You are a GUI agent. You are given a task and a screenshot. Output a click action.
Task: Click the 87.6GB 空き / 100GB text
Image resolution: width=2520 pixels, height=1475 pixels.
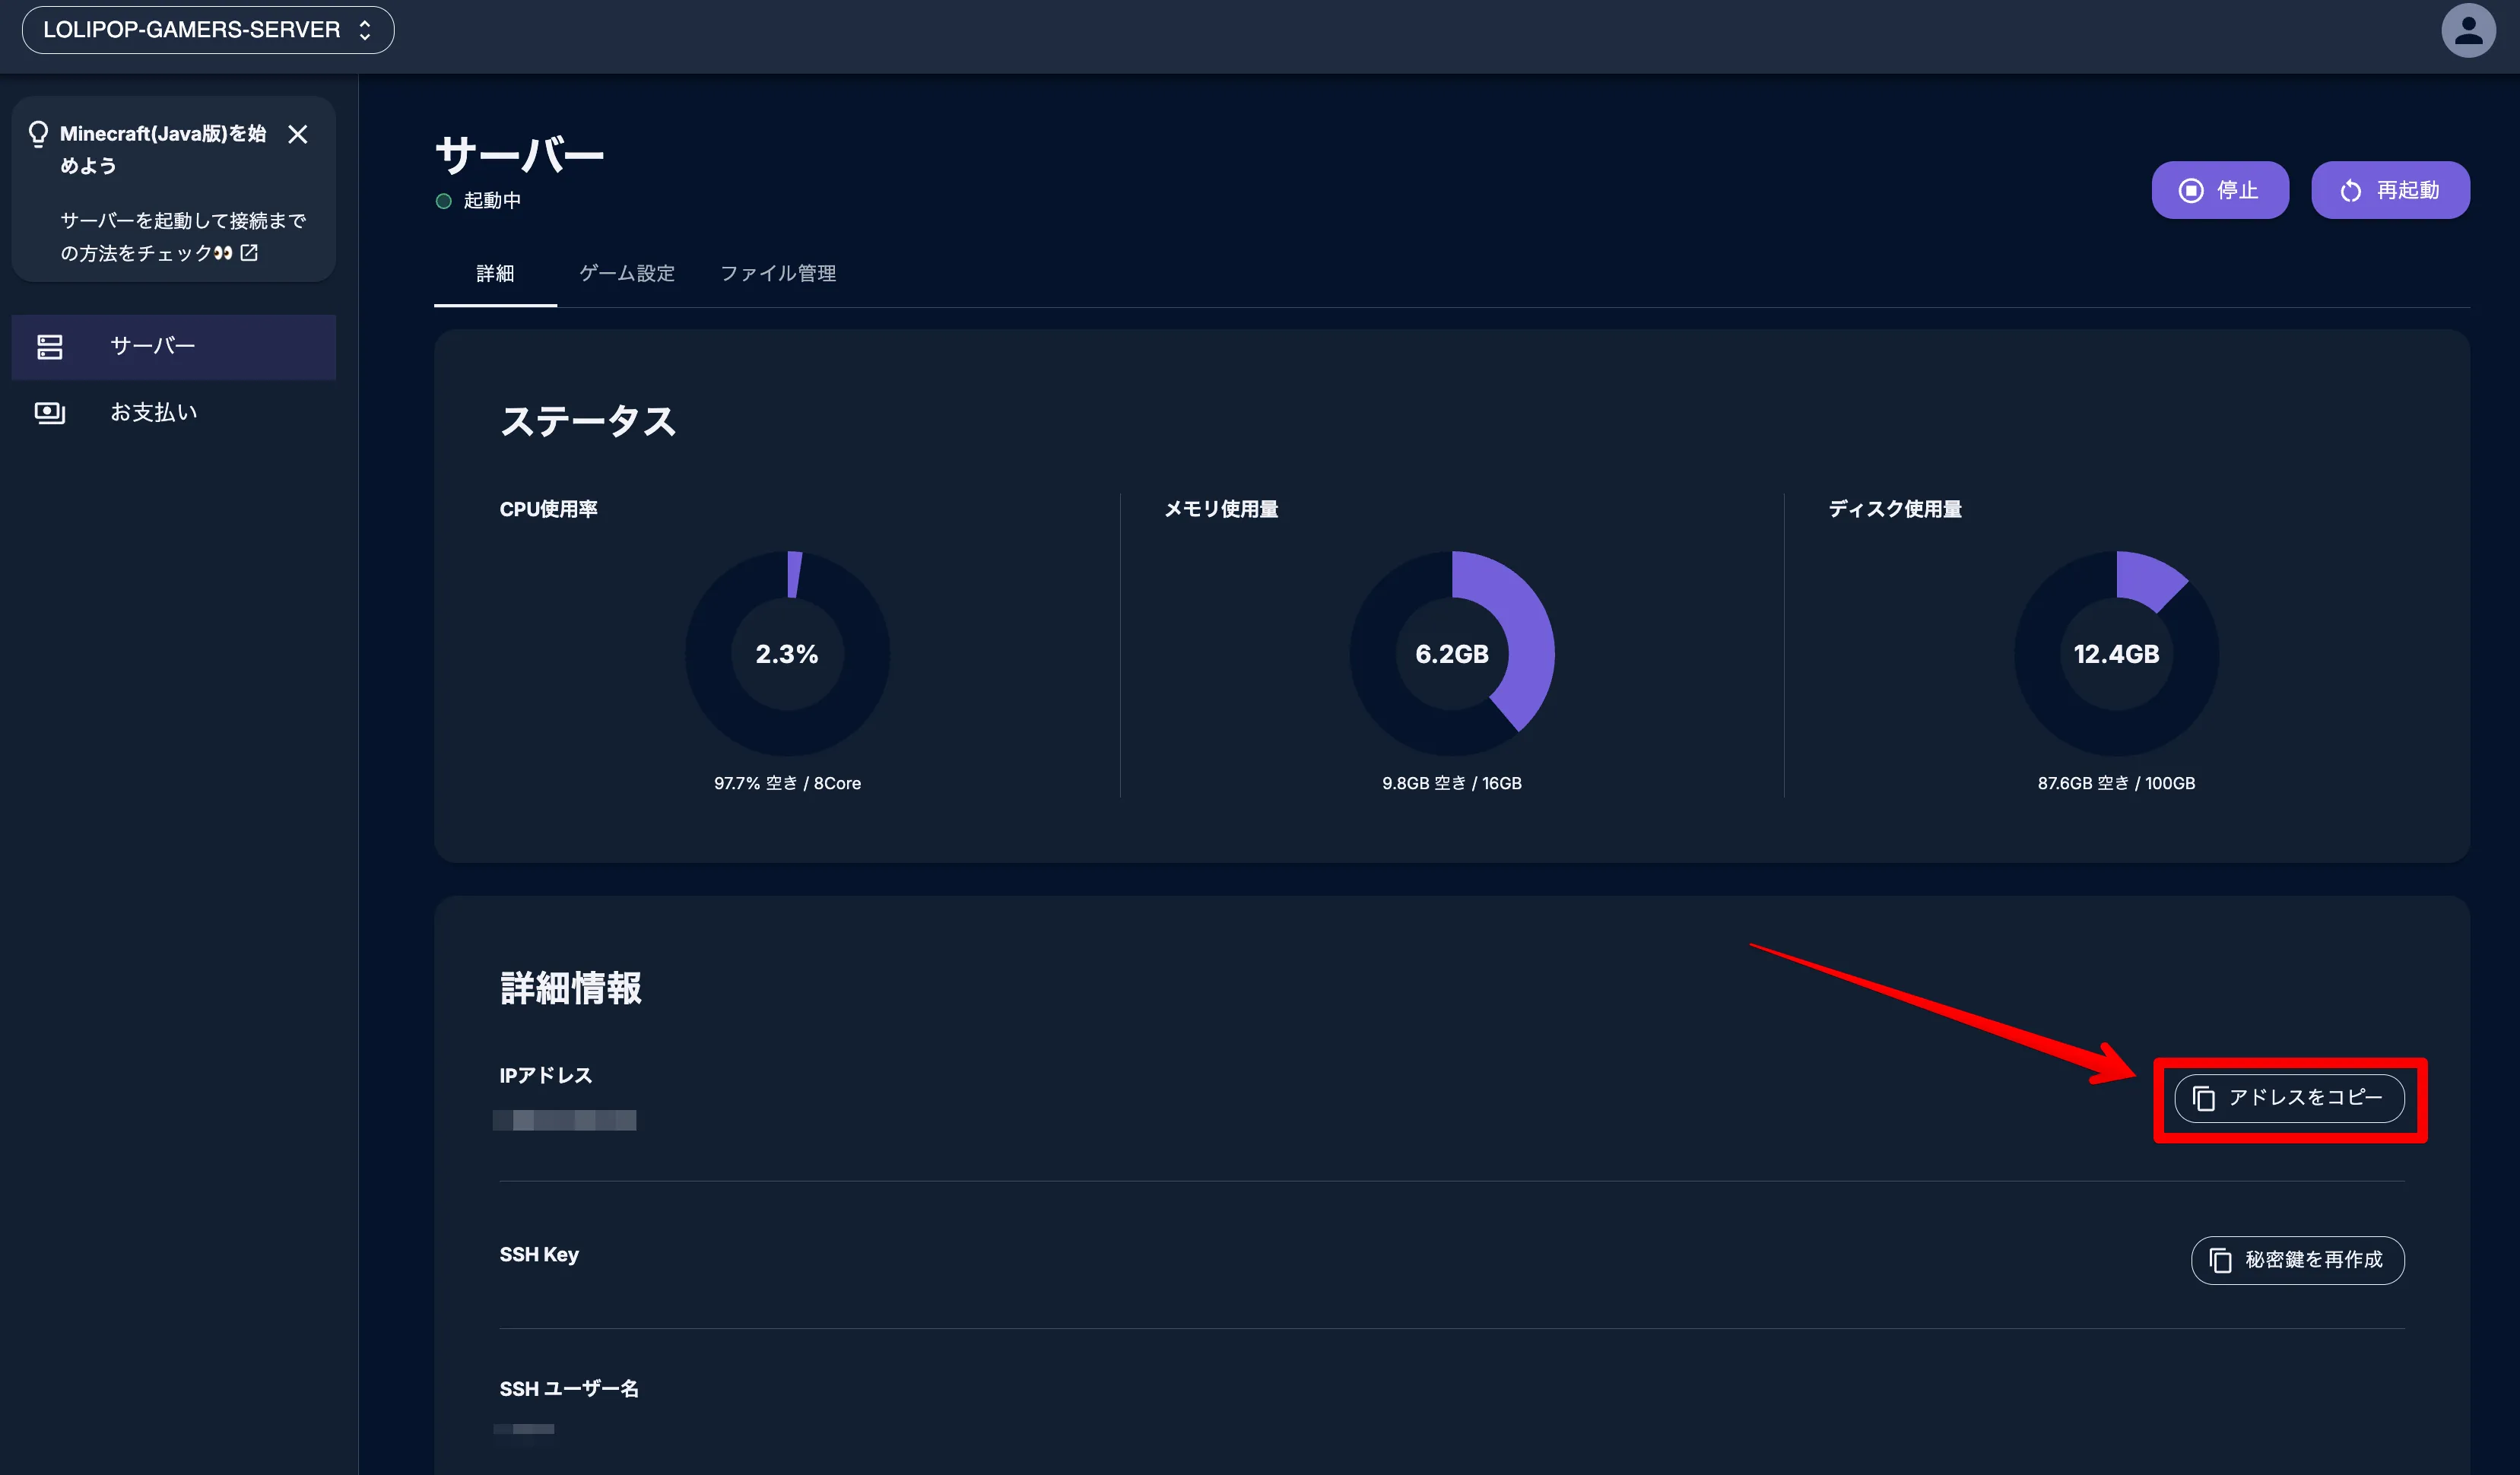tap(2116, 783)
